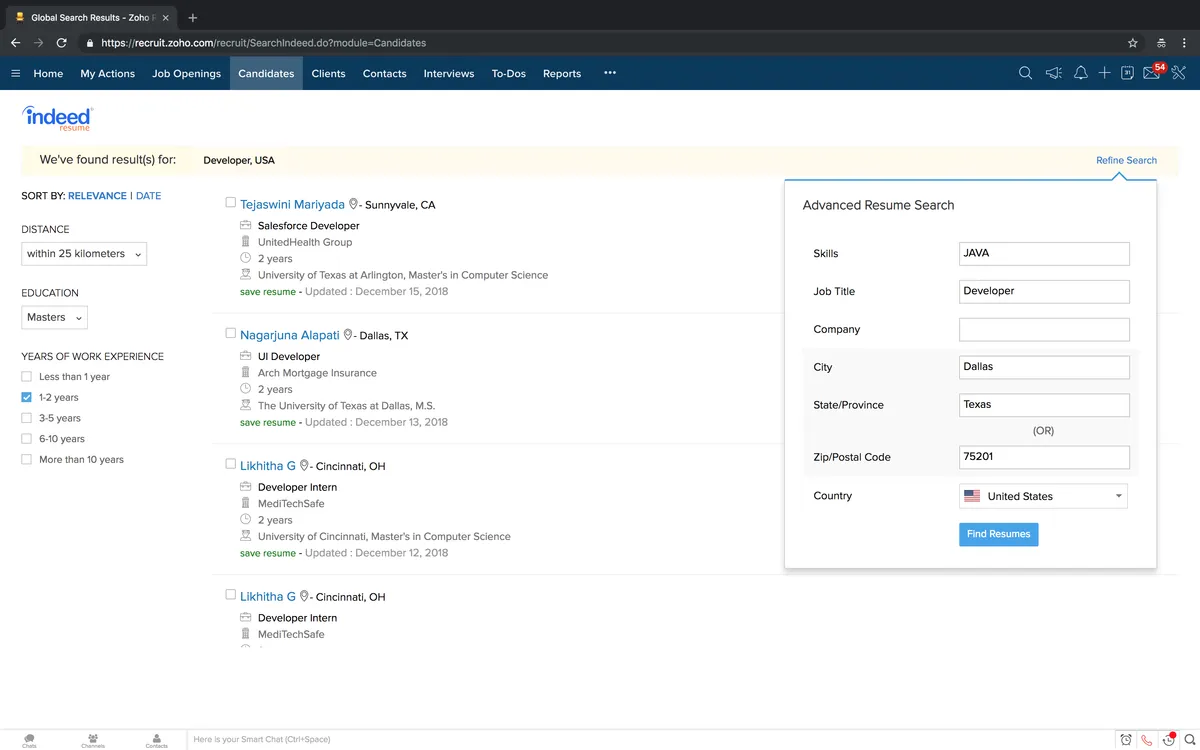Go to the My Actions tab
This screenshot has width=1200, height=750.
107,73
